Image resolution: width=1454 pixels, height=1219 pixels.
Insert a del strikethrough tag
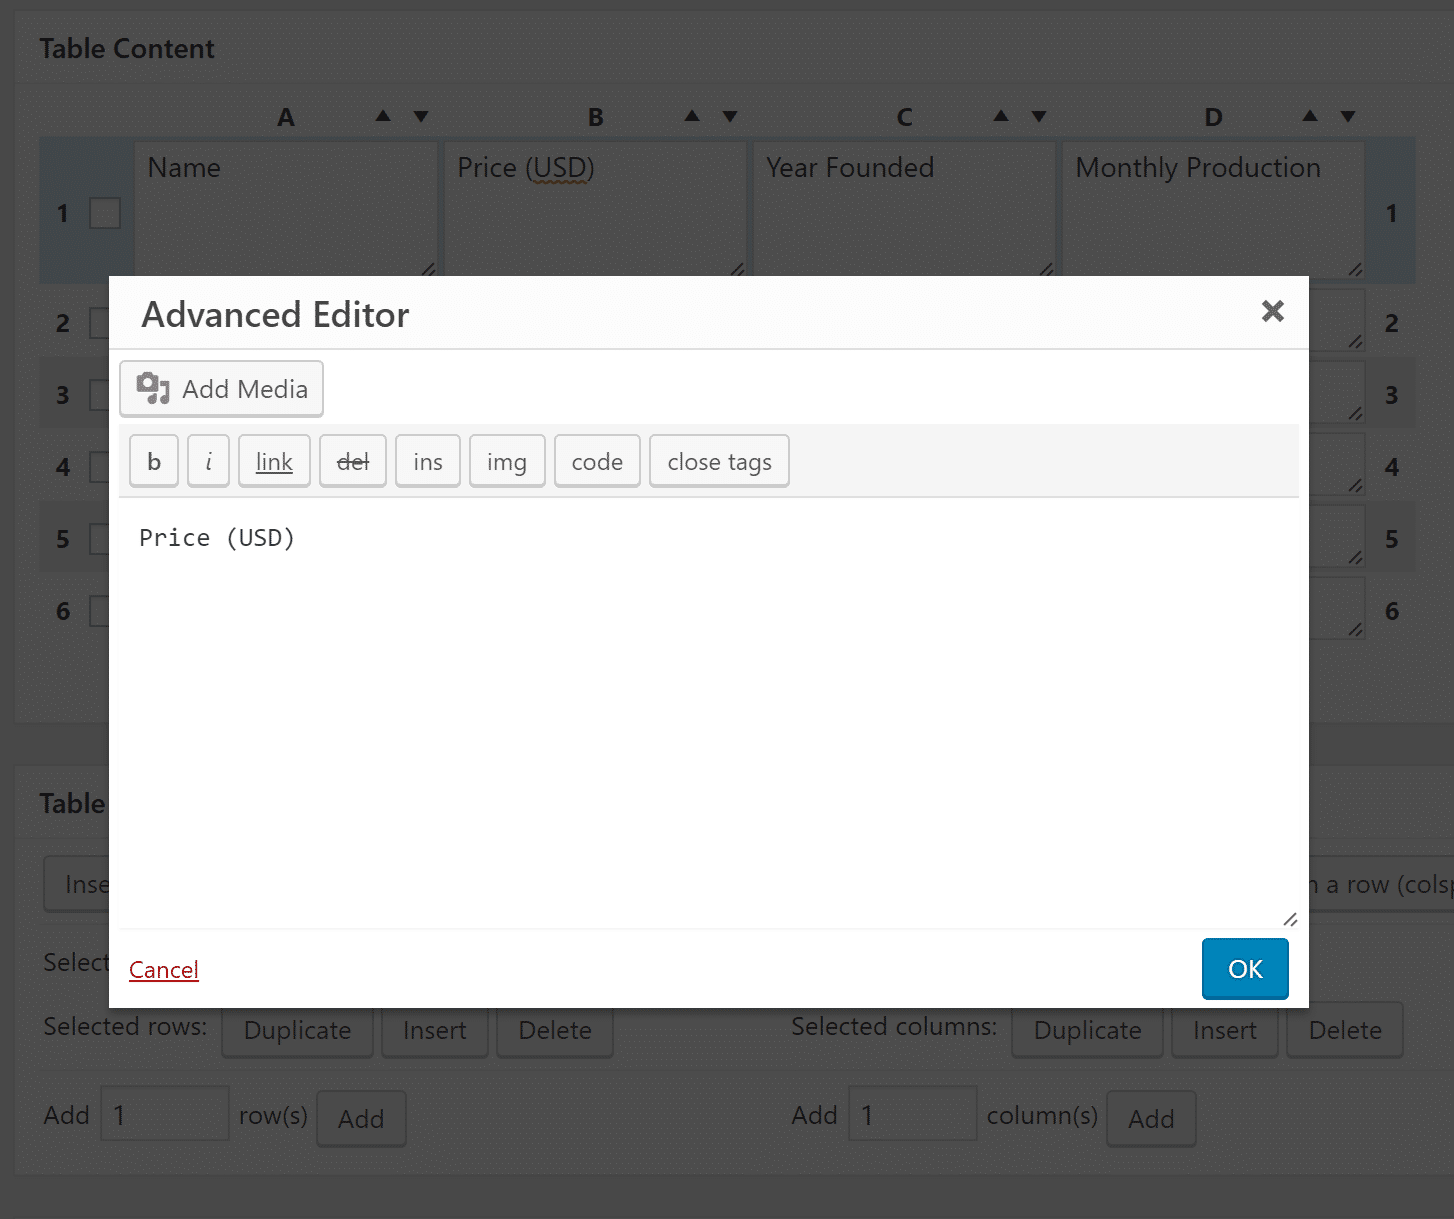(352, 461)
